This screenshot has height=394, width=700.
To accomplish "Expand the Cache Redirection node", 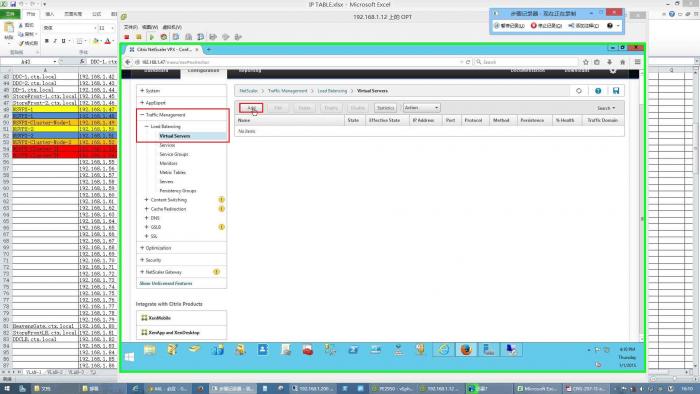I will (x=146, y=209).
